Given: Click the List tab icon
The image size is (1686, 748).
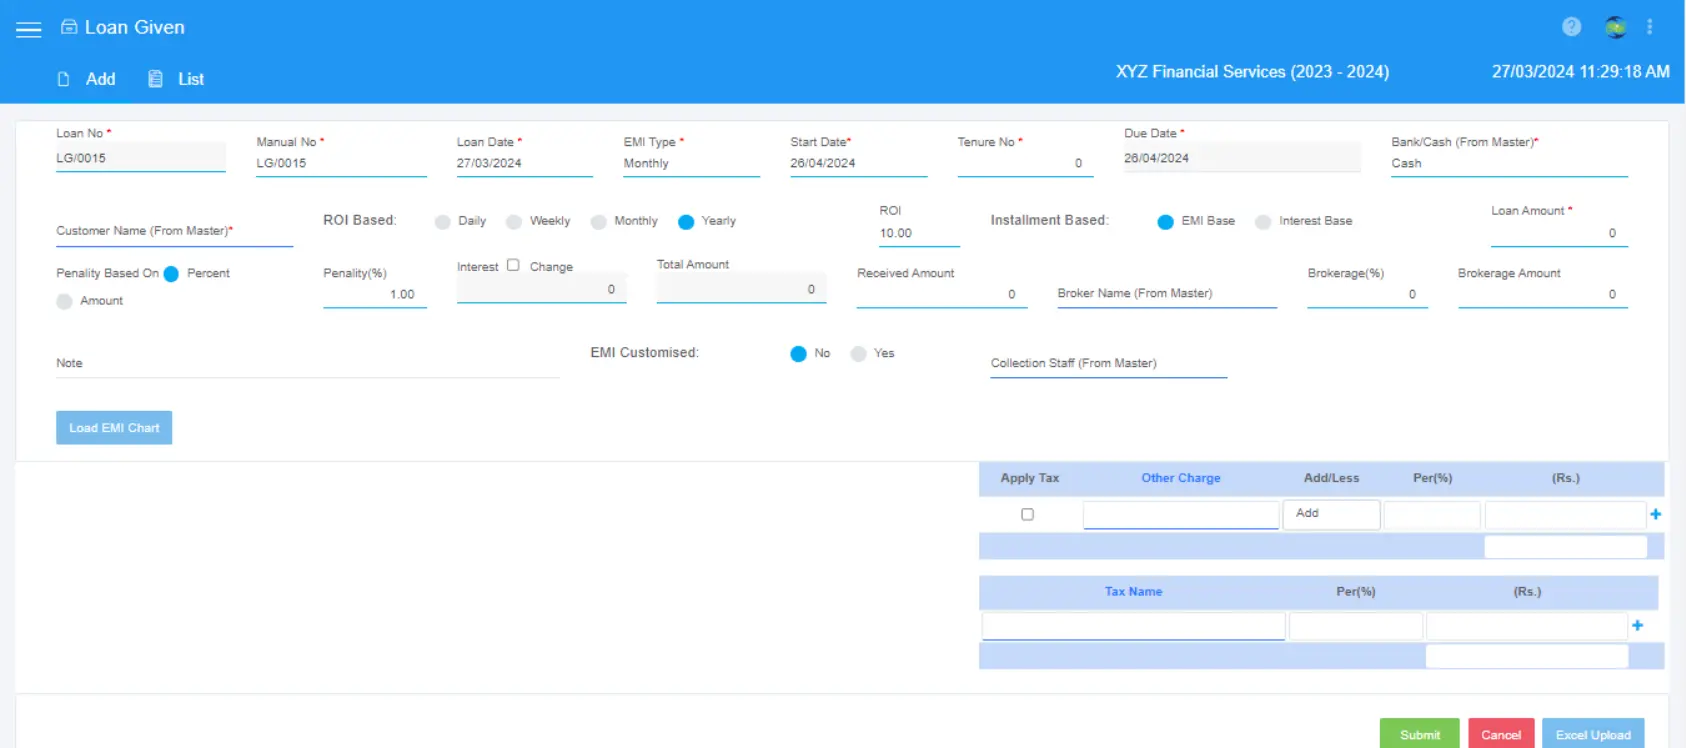Looking at the screenshot, I should coord(155,79).
